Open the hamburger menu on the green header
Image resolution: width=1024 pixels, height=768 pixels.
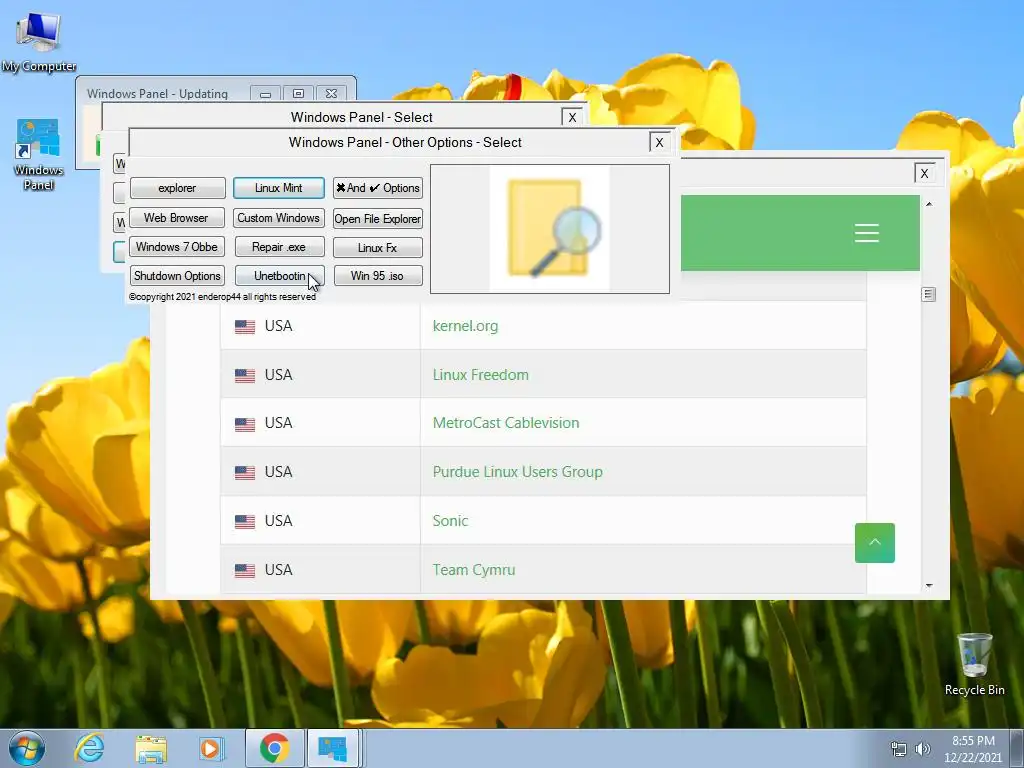[x=867, y=233]
